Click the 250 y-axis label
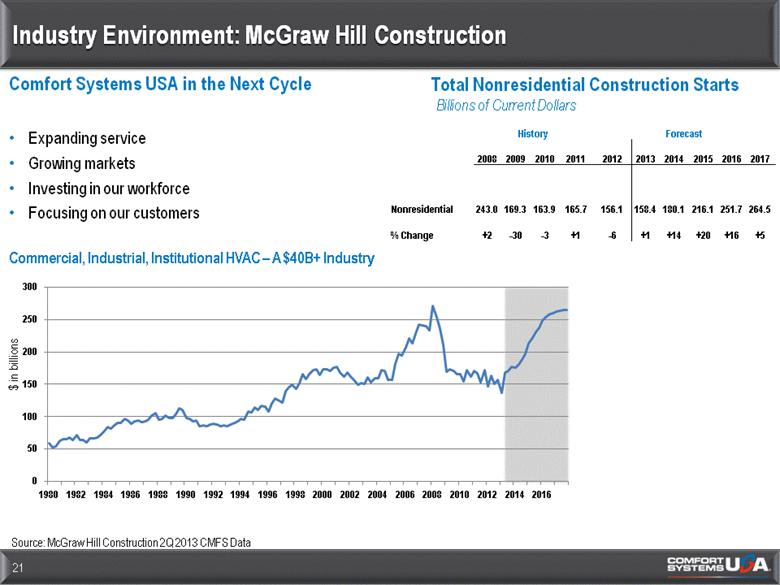Image resolution: width=780 pixels, height=585 pixels. (x=30, y=319)
